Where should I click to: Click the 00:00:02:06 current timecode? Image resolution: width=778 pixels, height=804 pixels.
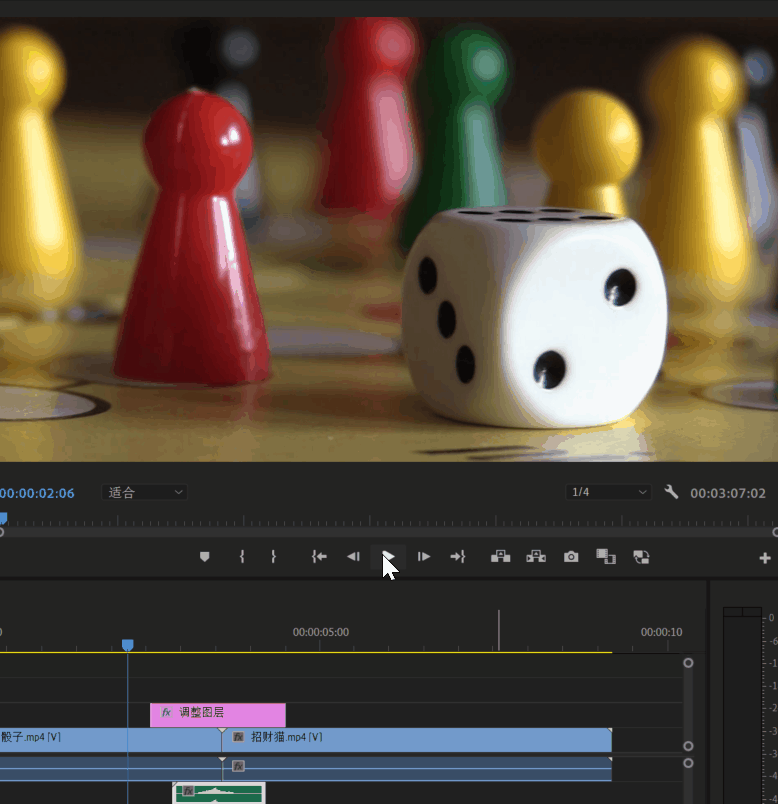click(37, 493)
